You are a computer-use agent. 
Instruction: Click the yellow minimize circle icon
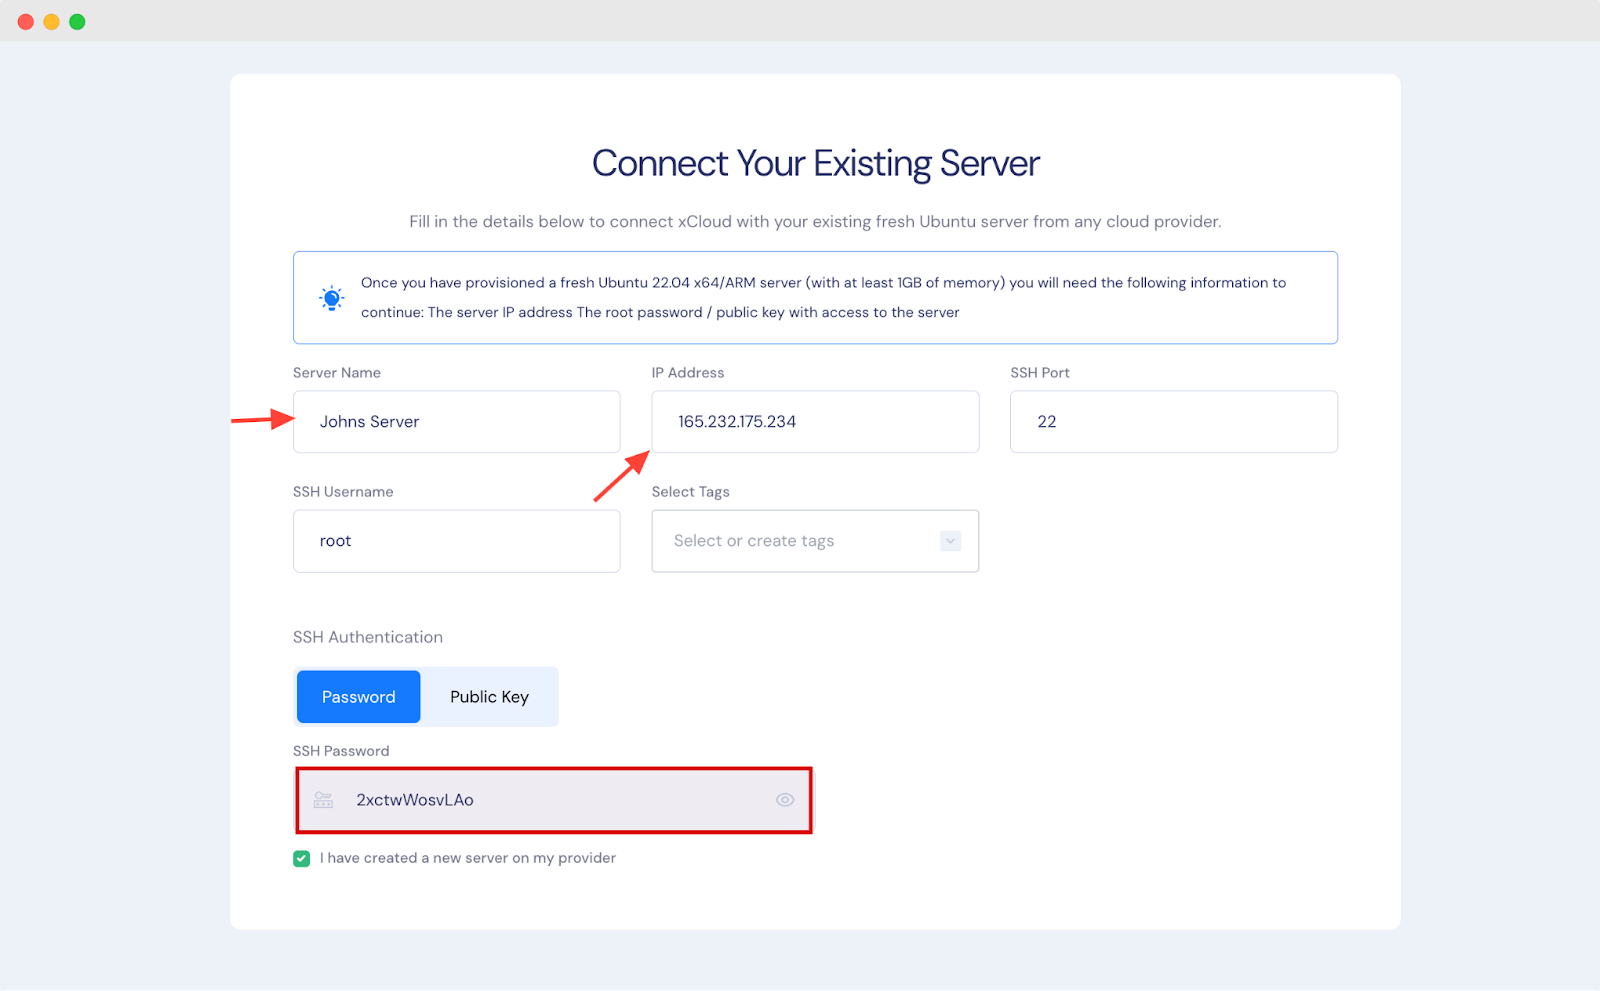pyautogui.click(x=51, y=20)
